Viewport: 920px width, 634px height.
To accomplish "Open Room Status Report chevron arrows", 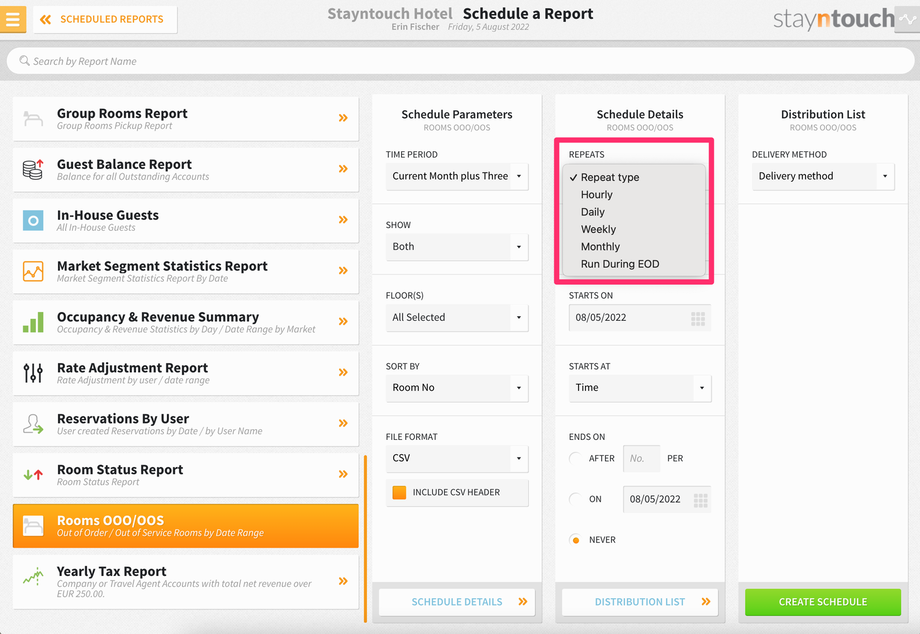I will pyautogui.click(x=343, y=474).
